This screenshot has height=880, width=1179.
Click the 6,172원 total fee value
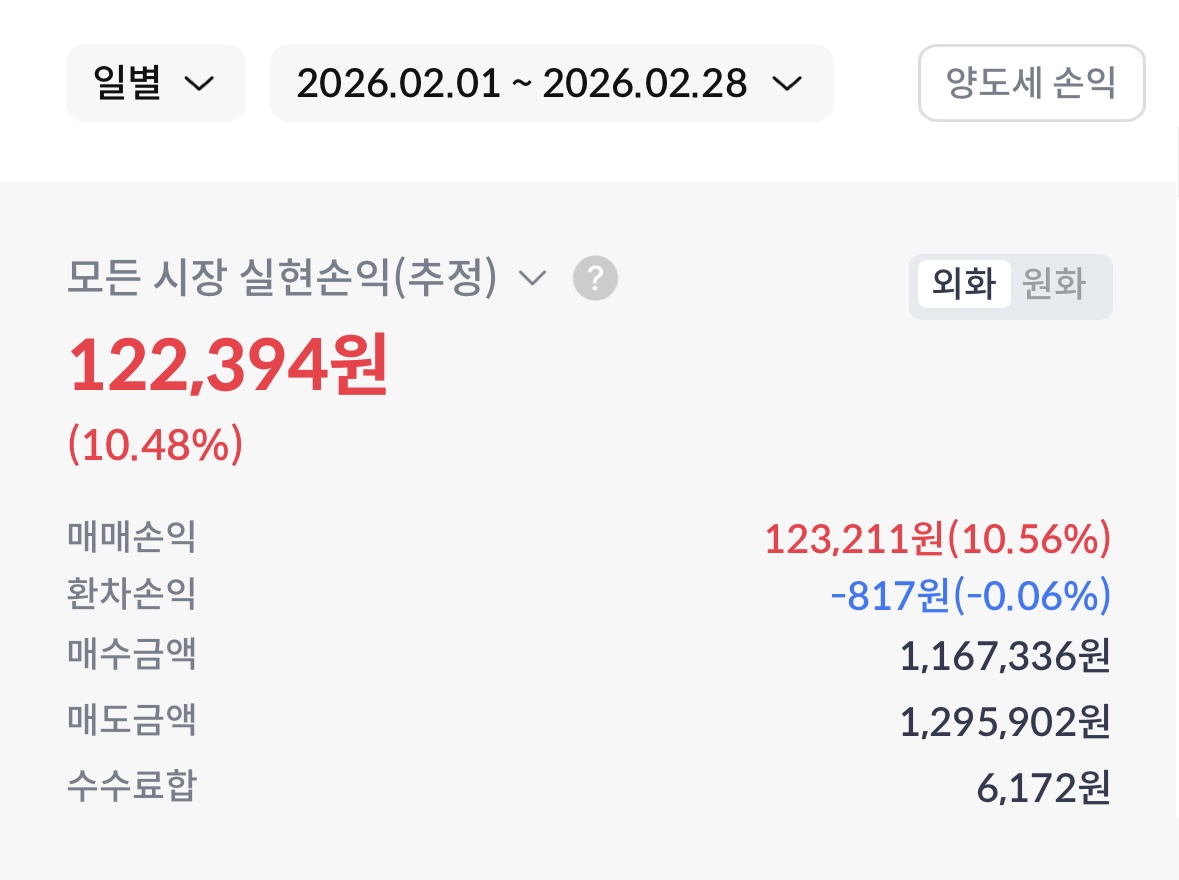click(1043, 788)
